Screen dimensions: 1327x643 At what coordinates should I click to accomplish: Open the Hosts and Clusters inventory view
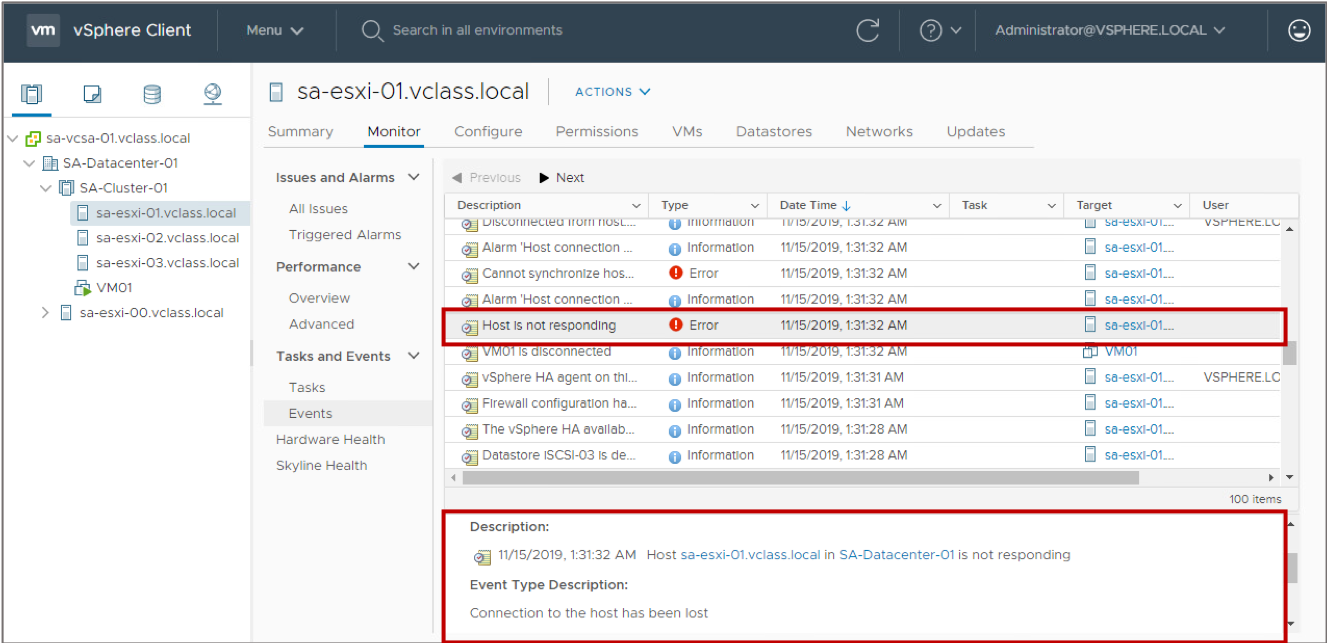[32, 94]
